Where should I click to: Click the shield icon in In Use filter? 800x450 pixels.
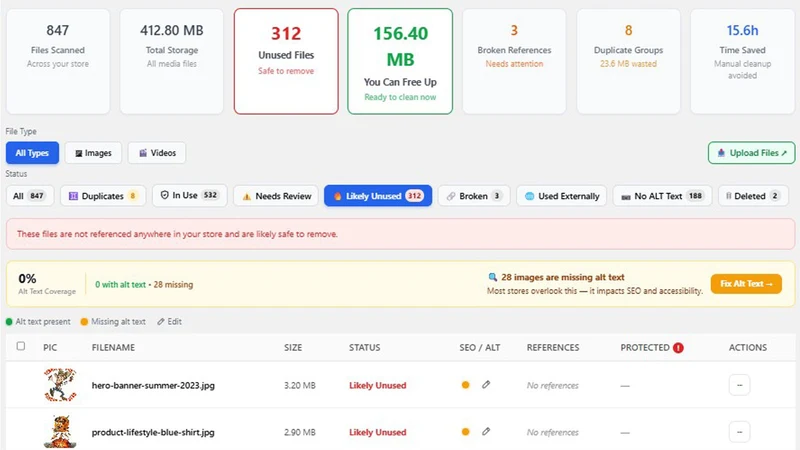pyautogui.click(x=164, y=195)
